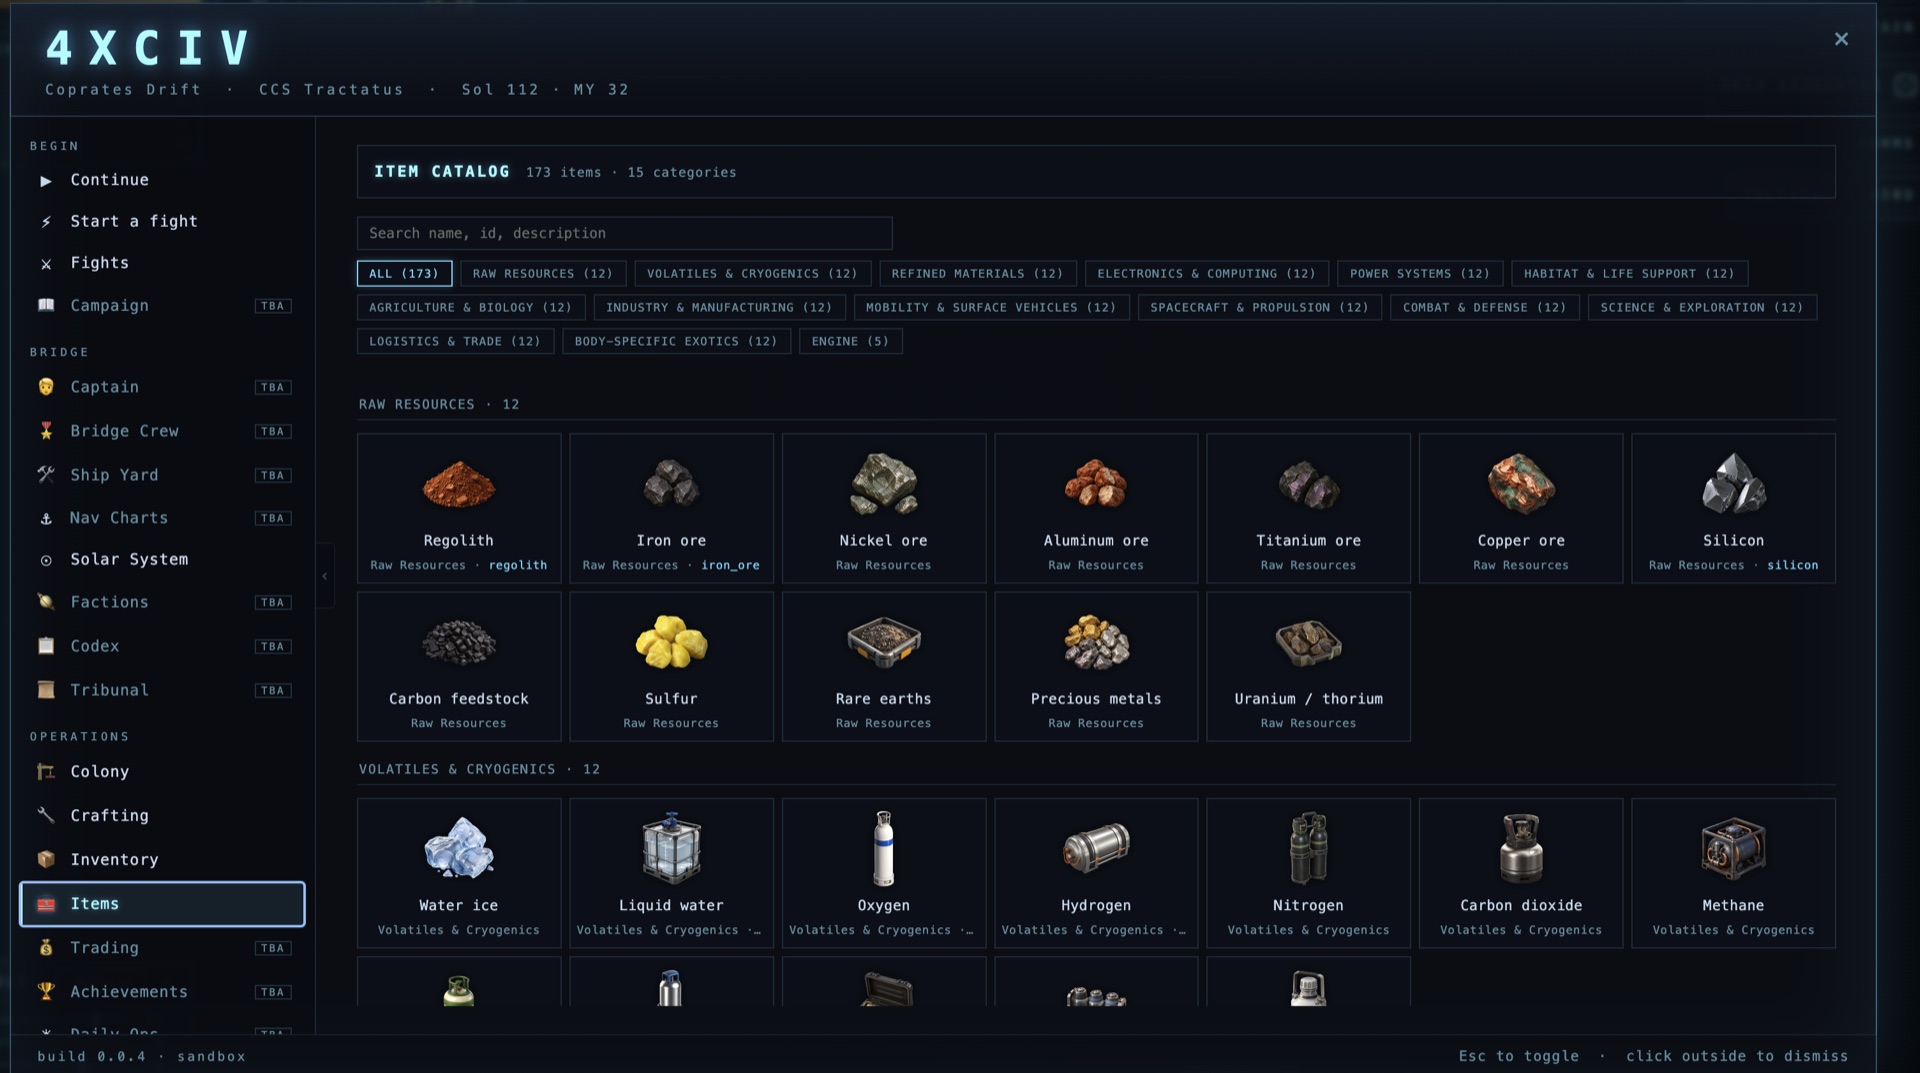Open the Trading menu entry
Image resolution: width=1920 pixels, height=1073 pixels.
tap(162, 948)
